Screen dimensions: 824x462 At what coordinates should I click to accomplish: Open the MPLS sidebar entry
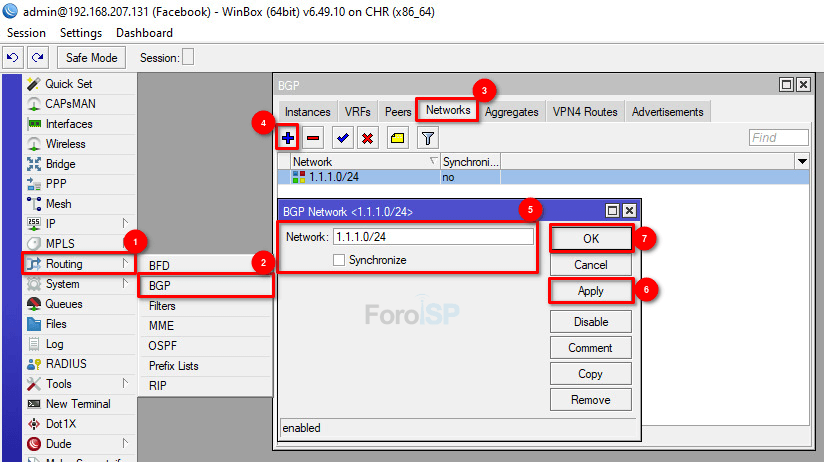60,244
